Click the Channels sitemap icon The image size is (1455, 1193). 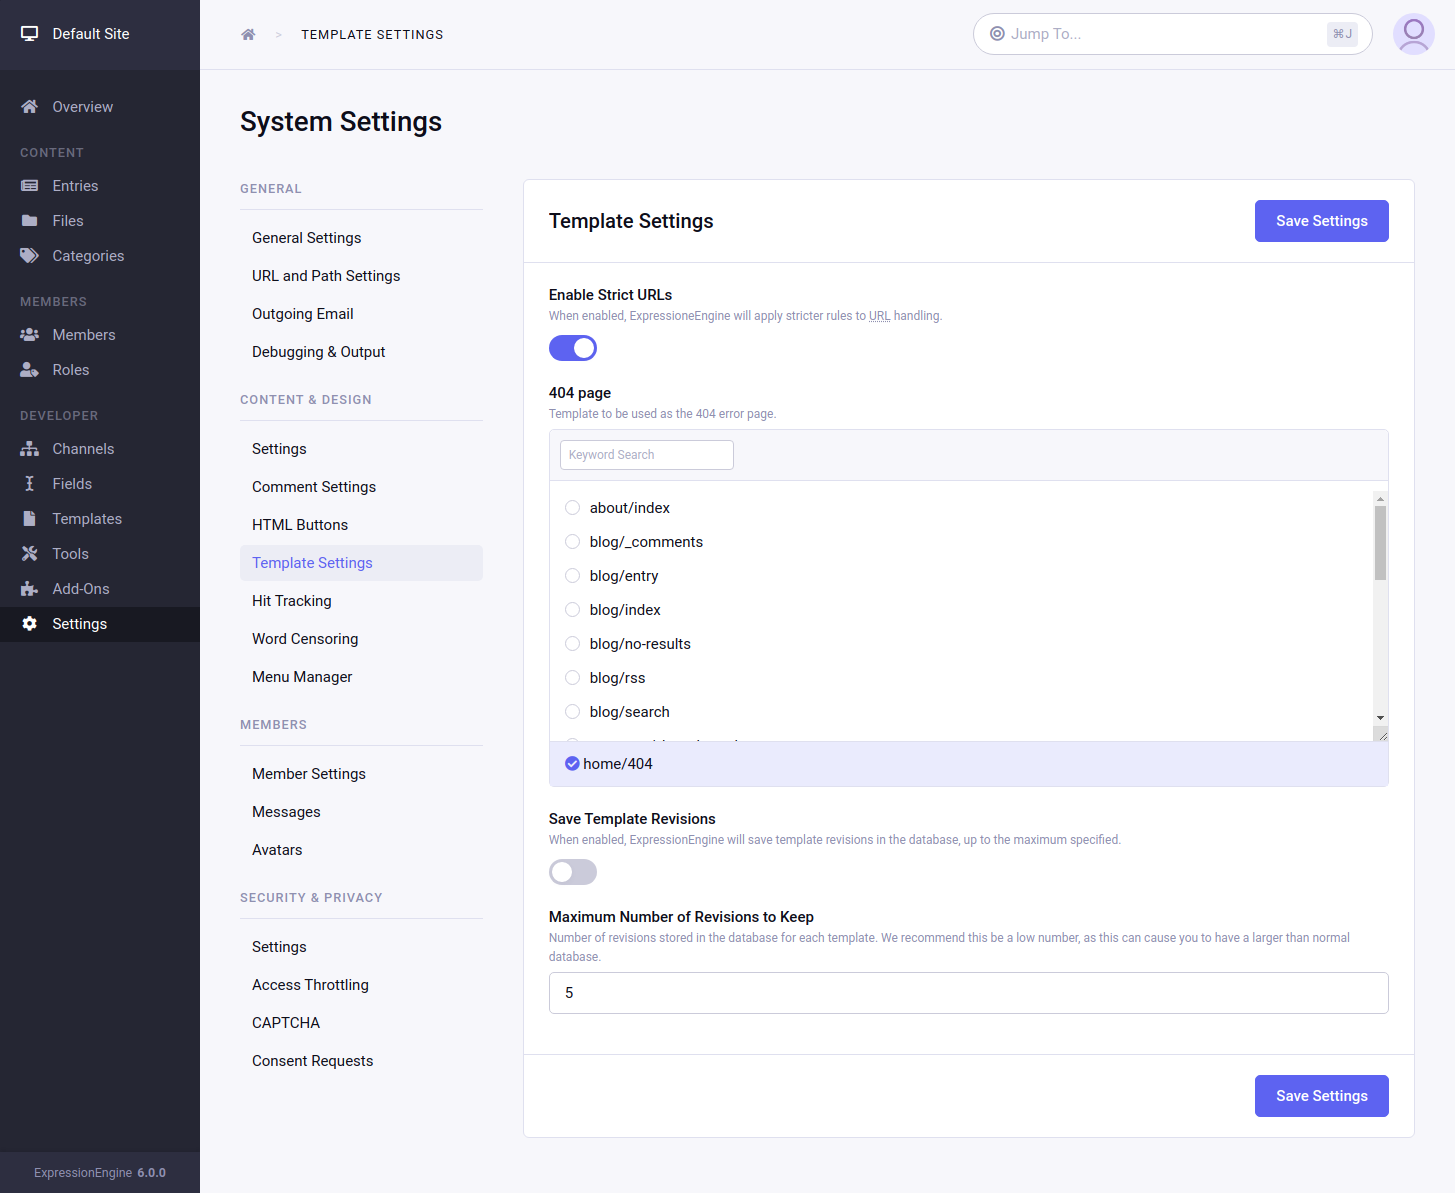pos(30,449)
